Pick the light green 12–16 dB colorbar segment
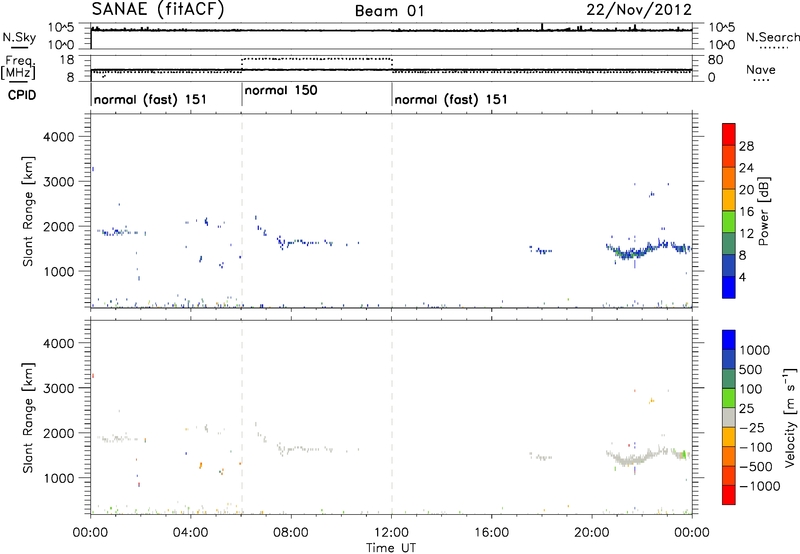The image size is (800, 554). click(x=729, y=222)
